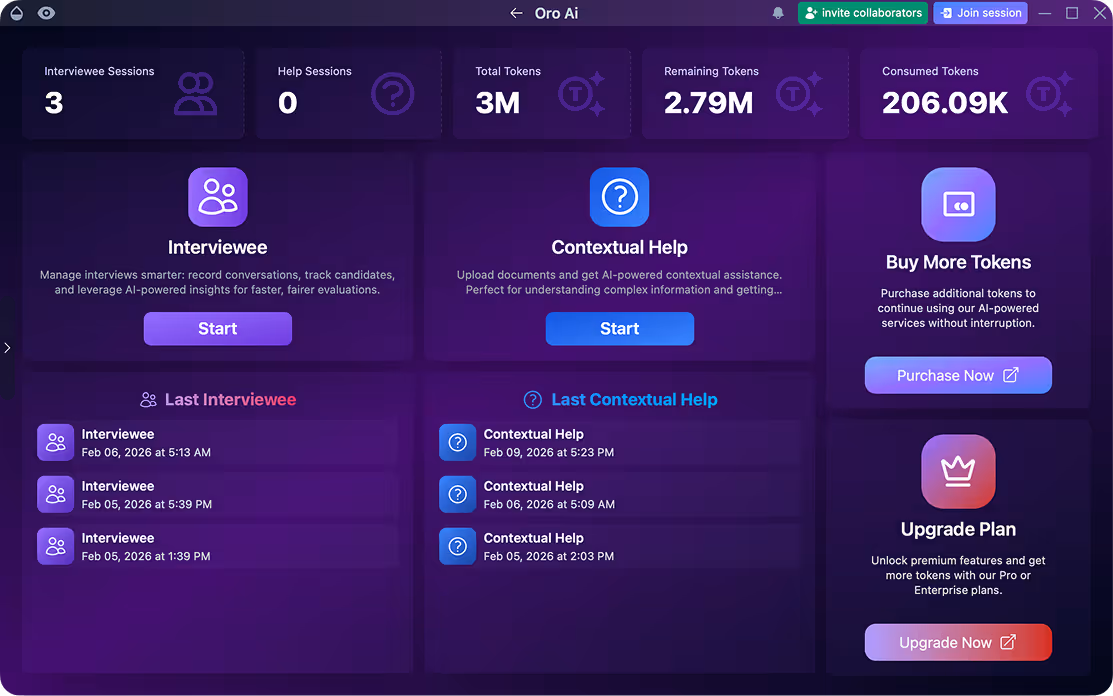Click the Consumed Tokens coin icon

[x=1049, y=94]
